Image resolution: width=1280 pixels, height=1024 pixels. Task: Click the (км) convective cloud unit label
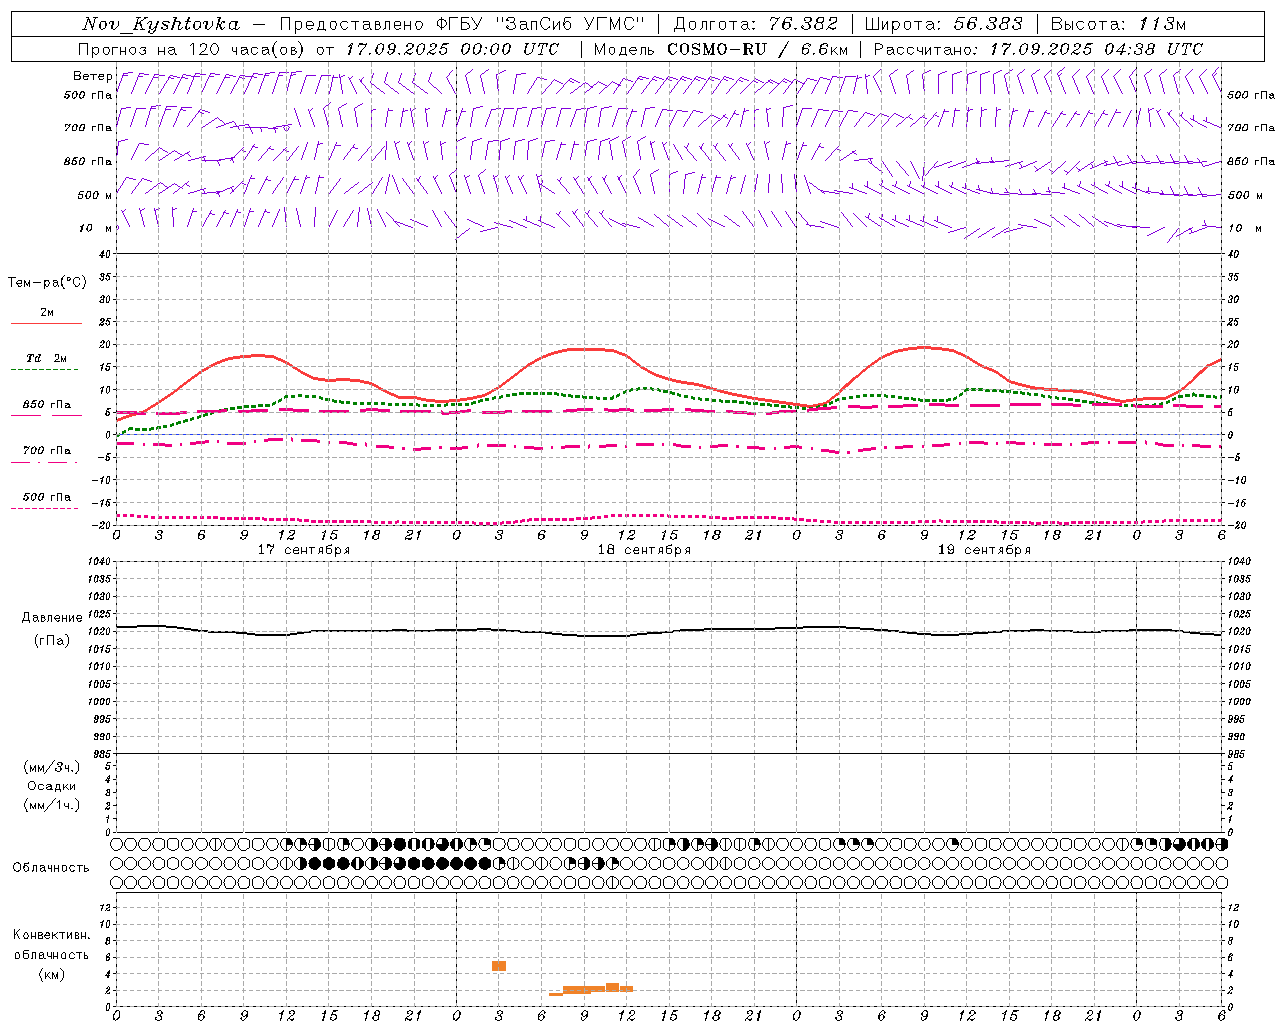click(51, 974)
